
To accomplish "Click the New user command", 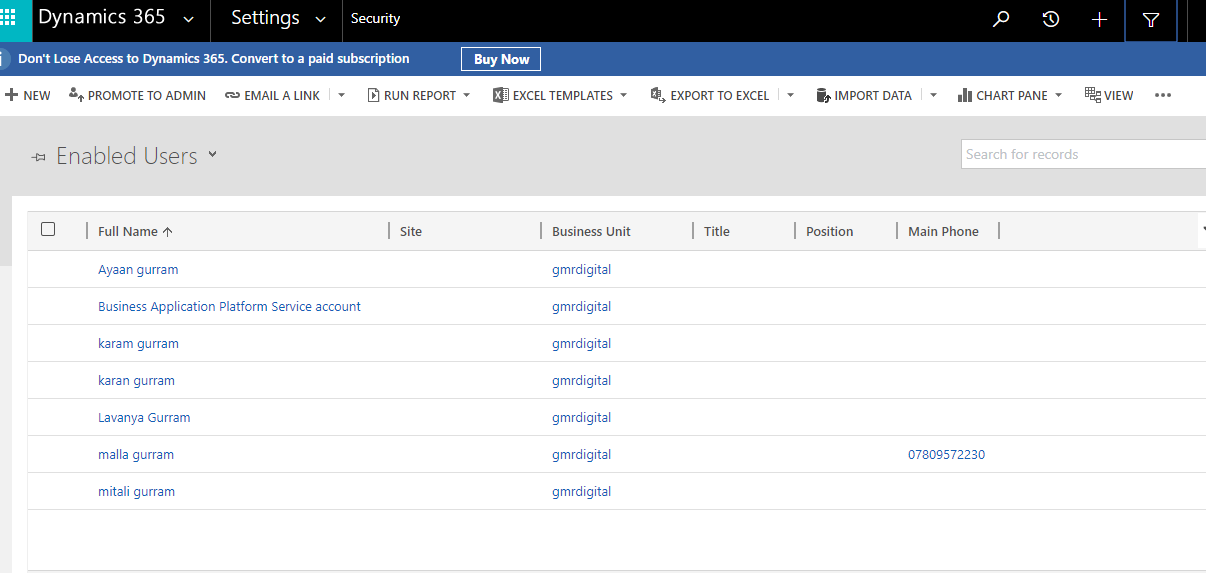I will tap(28, 96).
